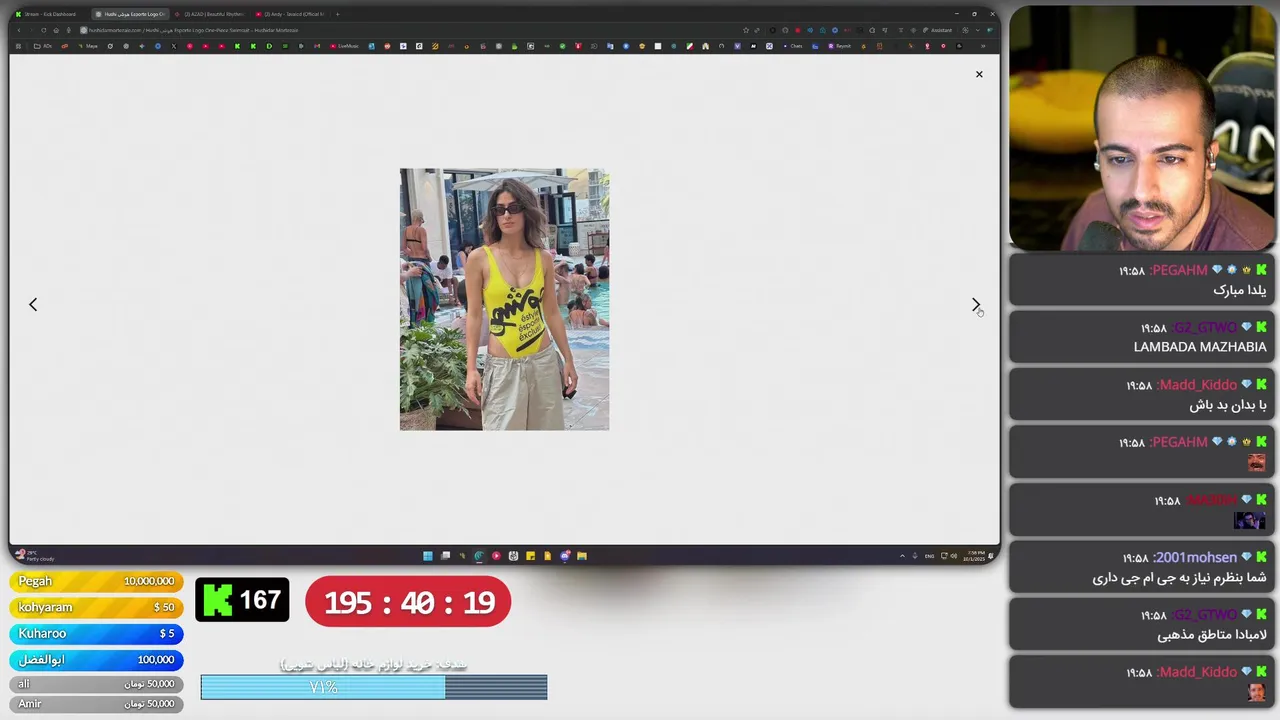This screenshot has height=720, width=1280.
Task: Select the kohyaram $50 donor row
Action: click(x=96, y=607)
